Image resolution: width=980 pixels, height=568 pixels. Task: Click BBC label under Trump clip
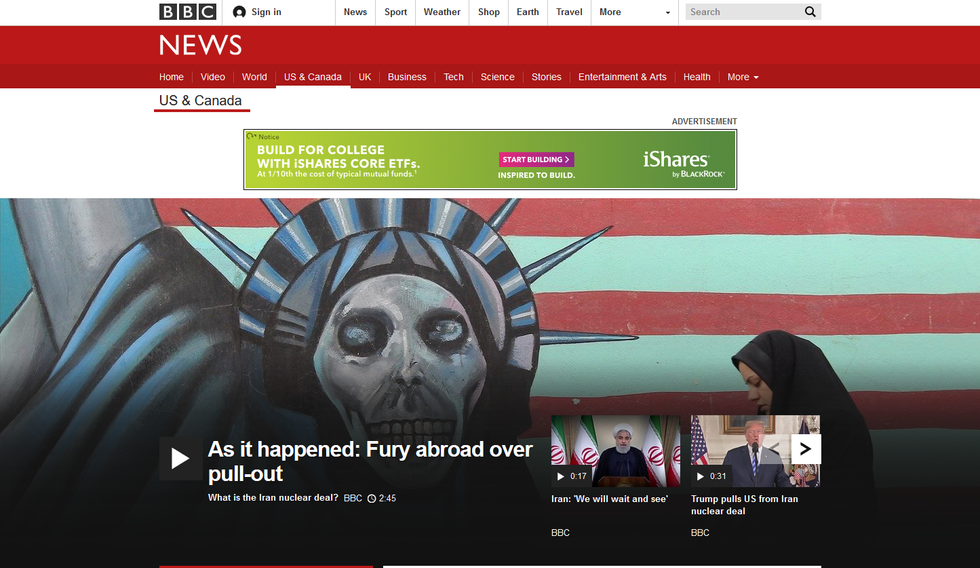(x=700, y=533)
